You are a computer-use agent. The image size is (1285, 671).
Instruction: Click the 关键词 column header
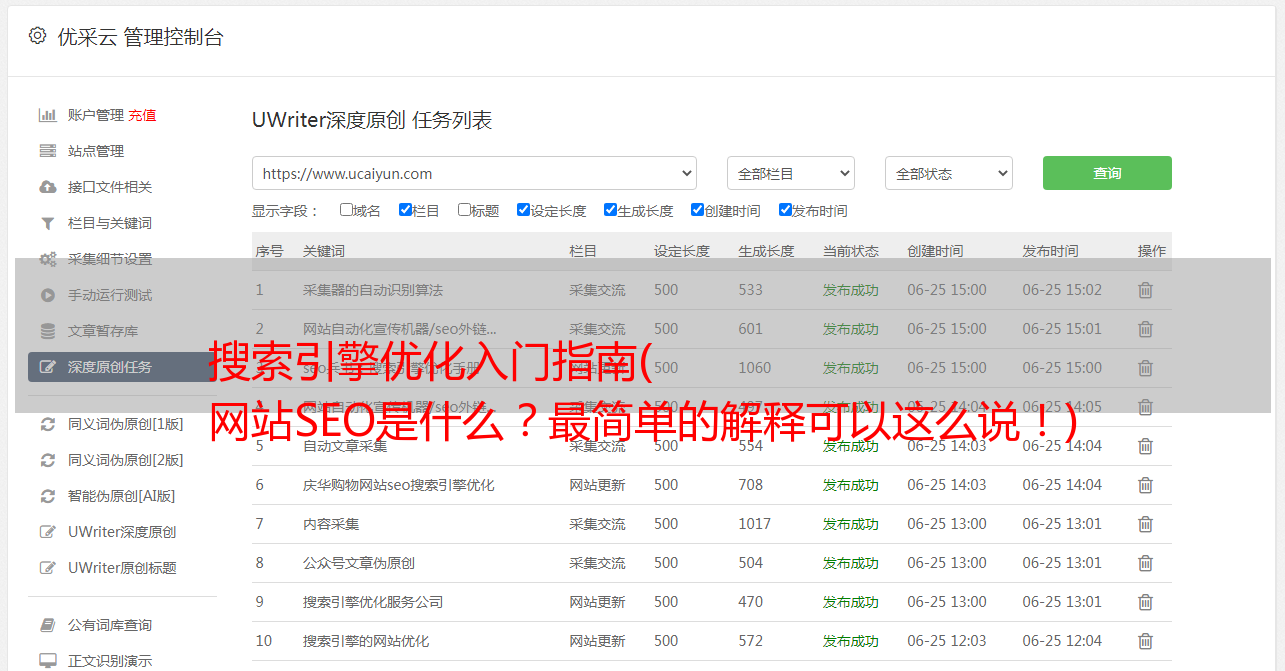[324, 251]
